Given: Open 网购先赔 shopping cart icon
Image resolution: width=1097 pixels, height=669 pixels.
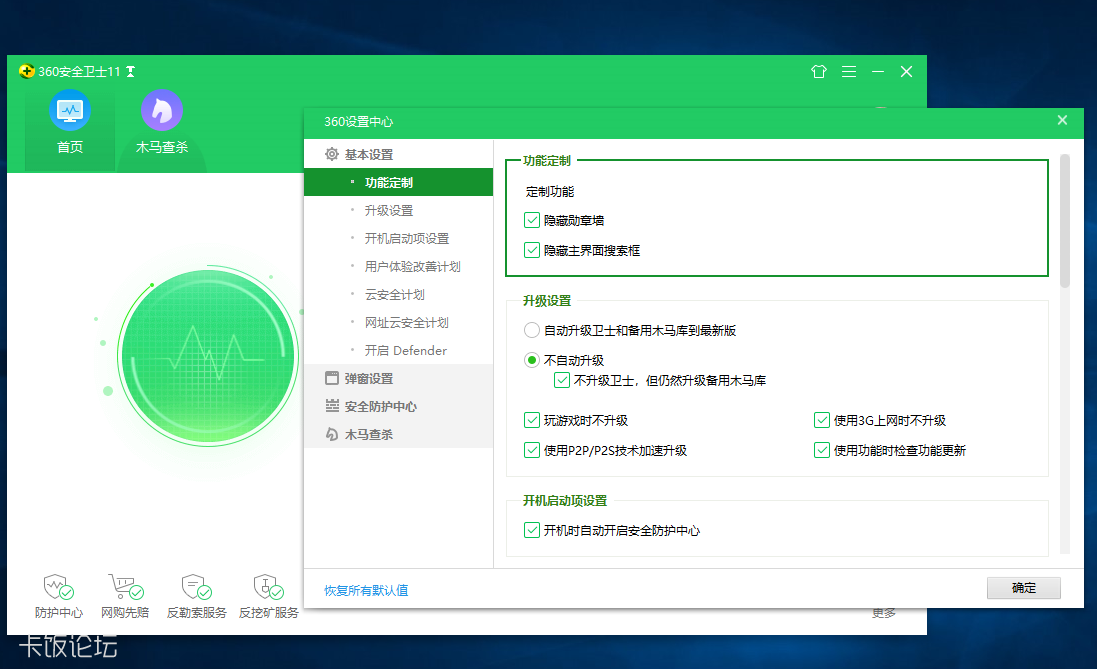Looking at the screenshot, I should (x=125, y=587).
